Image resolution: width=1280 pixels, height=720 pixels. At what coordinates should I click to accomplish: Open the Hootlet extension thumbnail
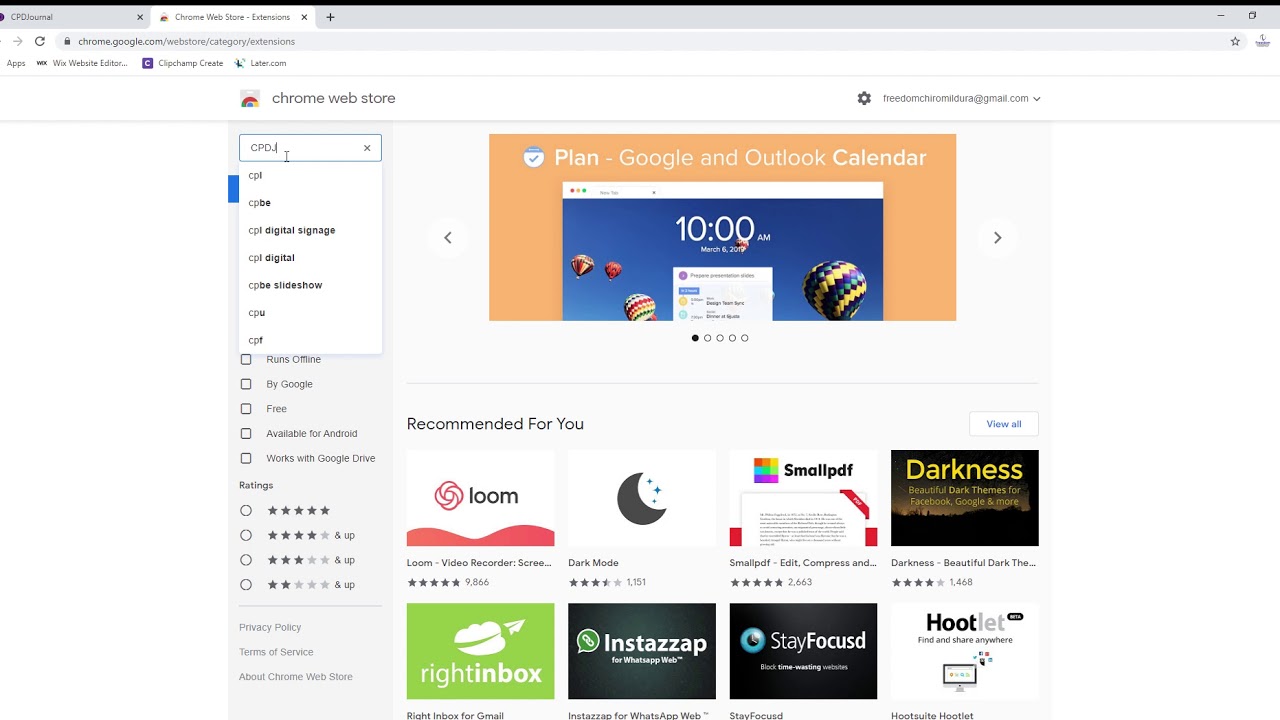965,651
